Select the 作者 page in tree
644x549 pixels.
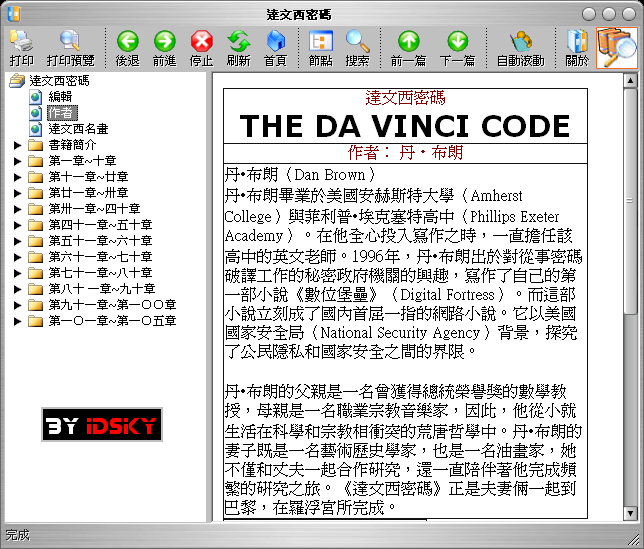tap(62, 113)
